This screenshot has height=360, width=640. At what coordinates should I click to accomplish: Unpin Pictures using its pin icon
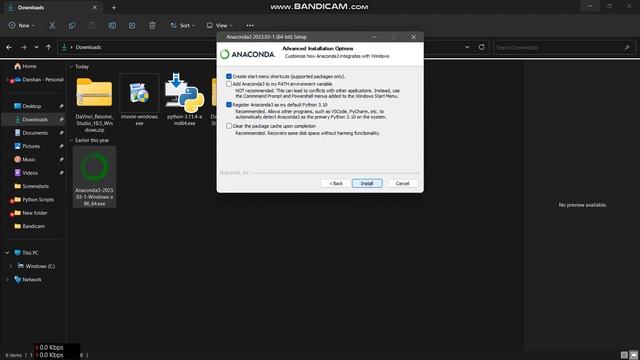pyautogui.click(x=61, y=146)
